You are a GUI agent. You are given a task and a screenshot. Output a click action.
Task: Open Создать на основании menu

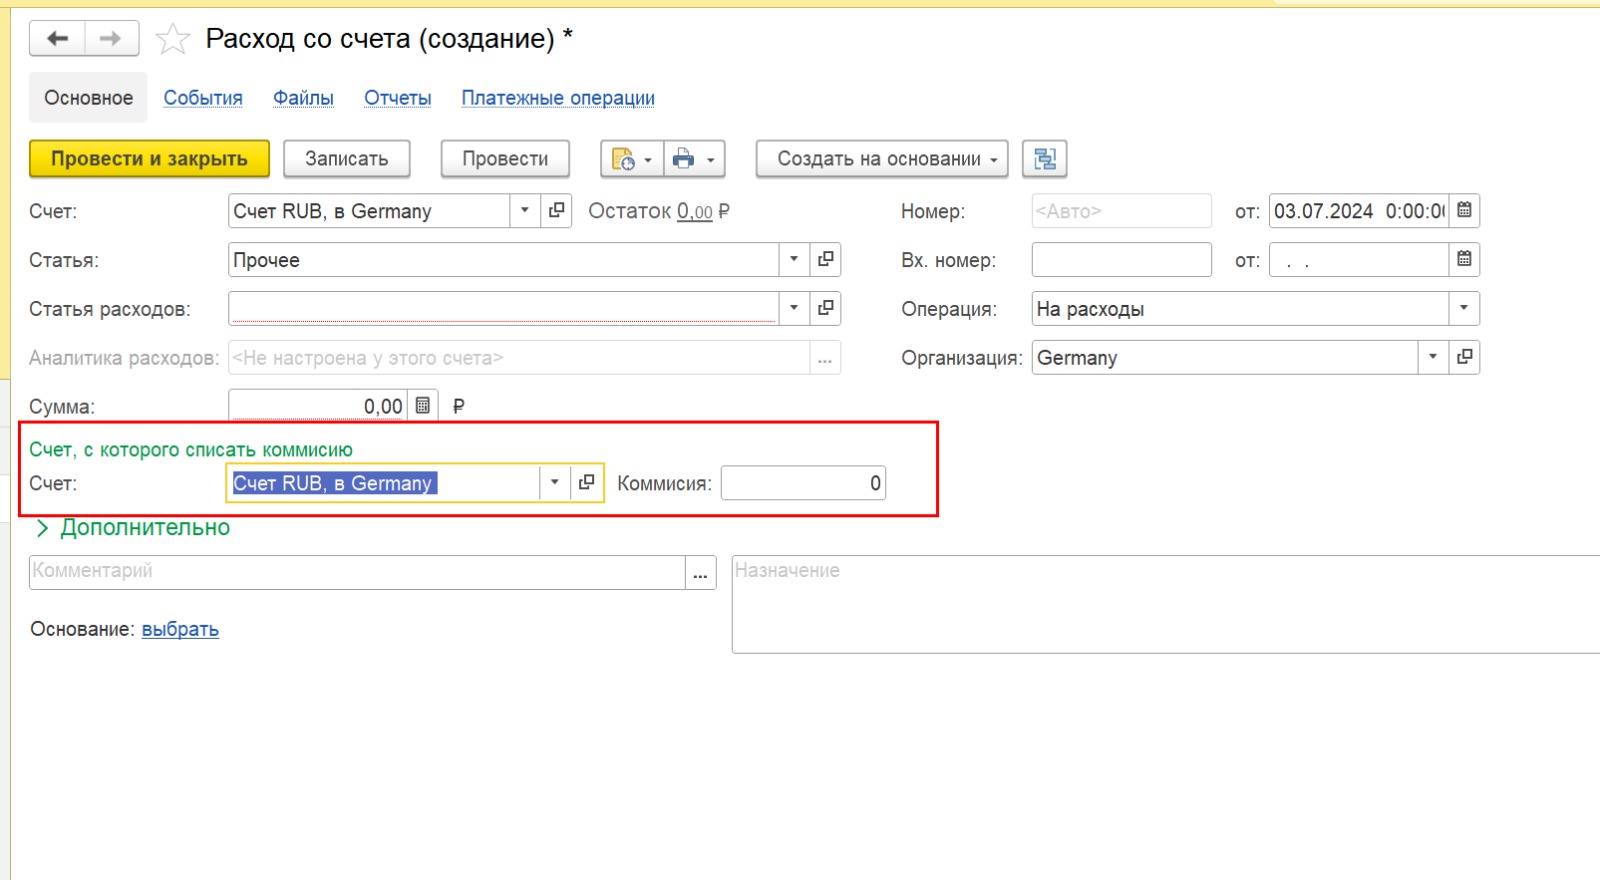coord(881,159)
